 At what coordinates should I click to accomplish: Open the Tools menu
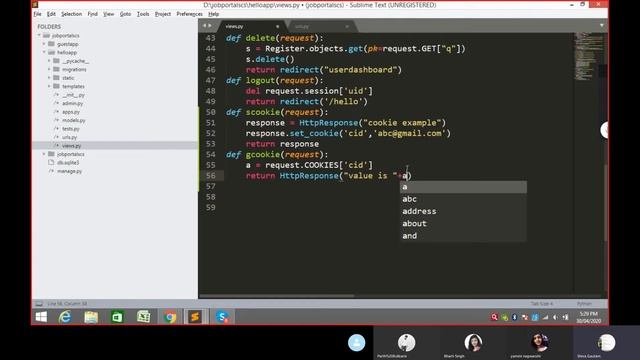click(143, 14)
